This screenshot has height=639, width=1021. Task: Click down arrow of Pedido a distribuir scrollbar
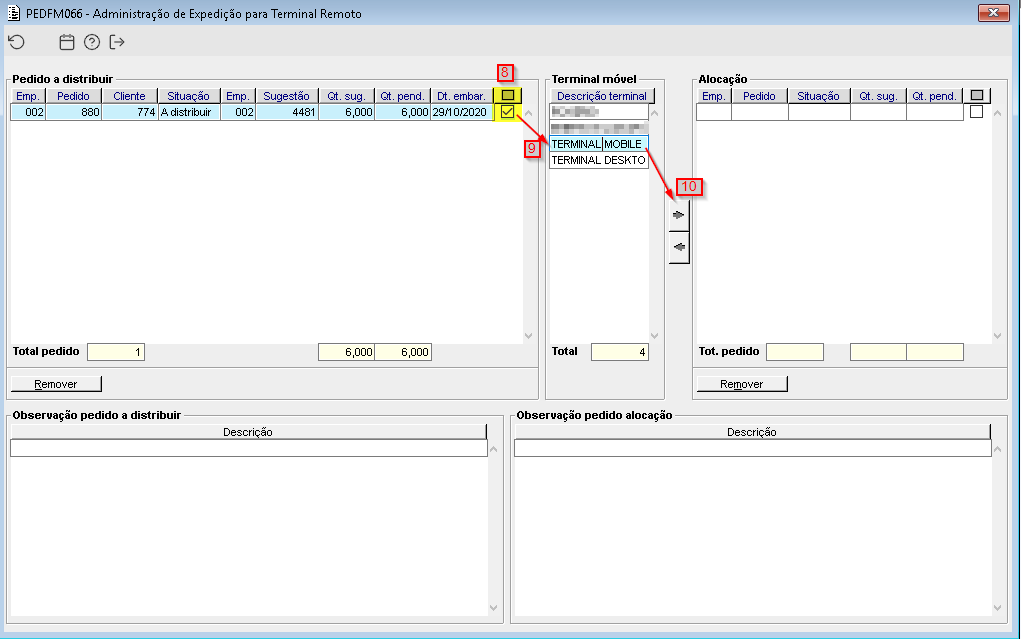coord(528,336)
